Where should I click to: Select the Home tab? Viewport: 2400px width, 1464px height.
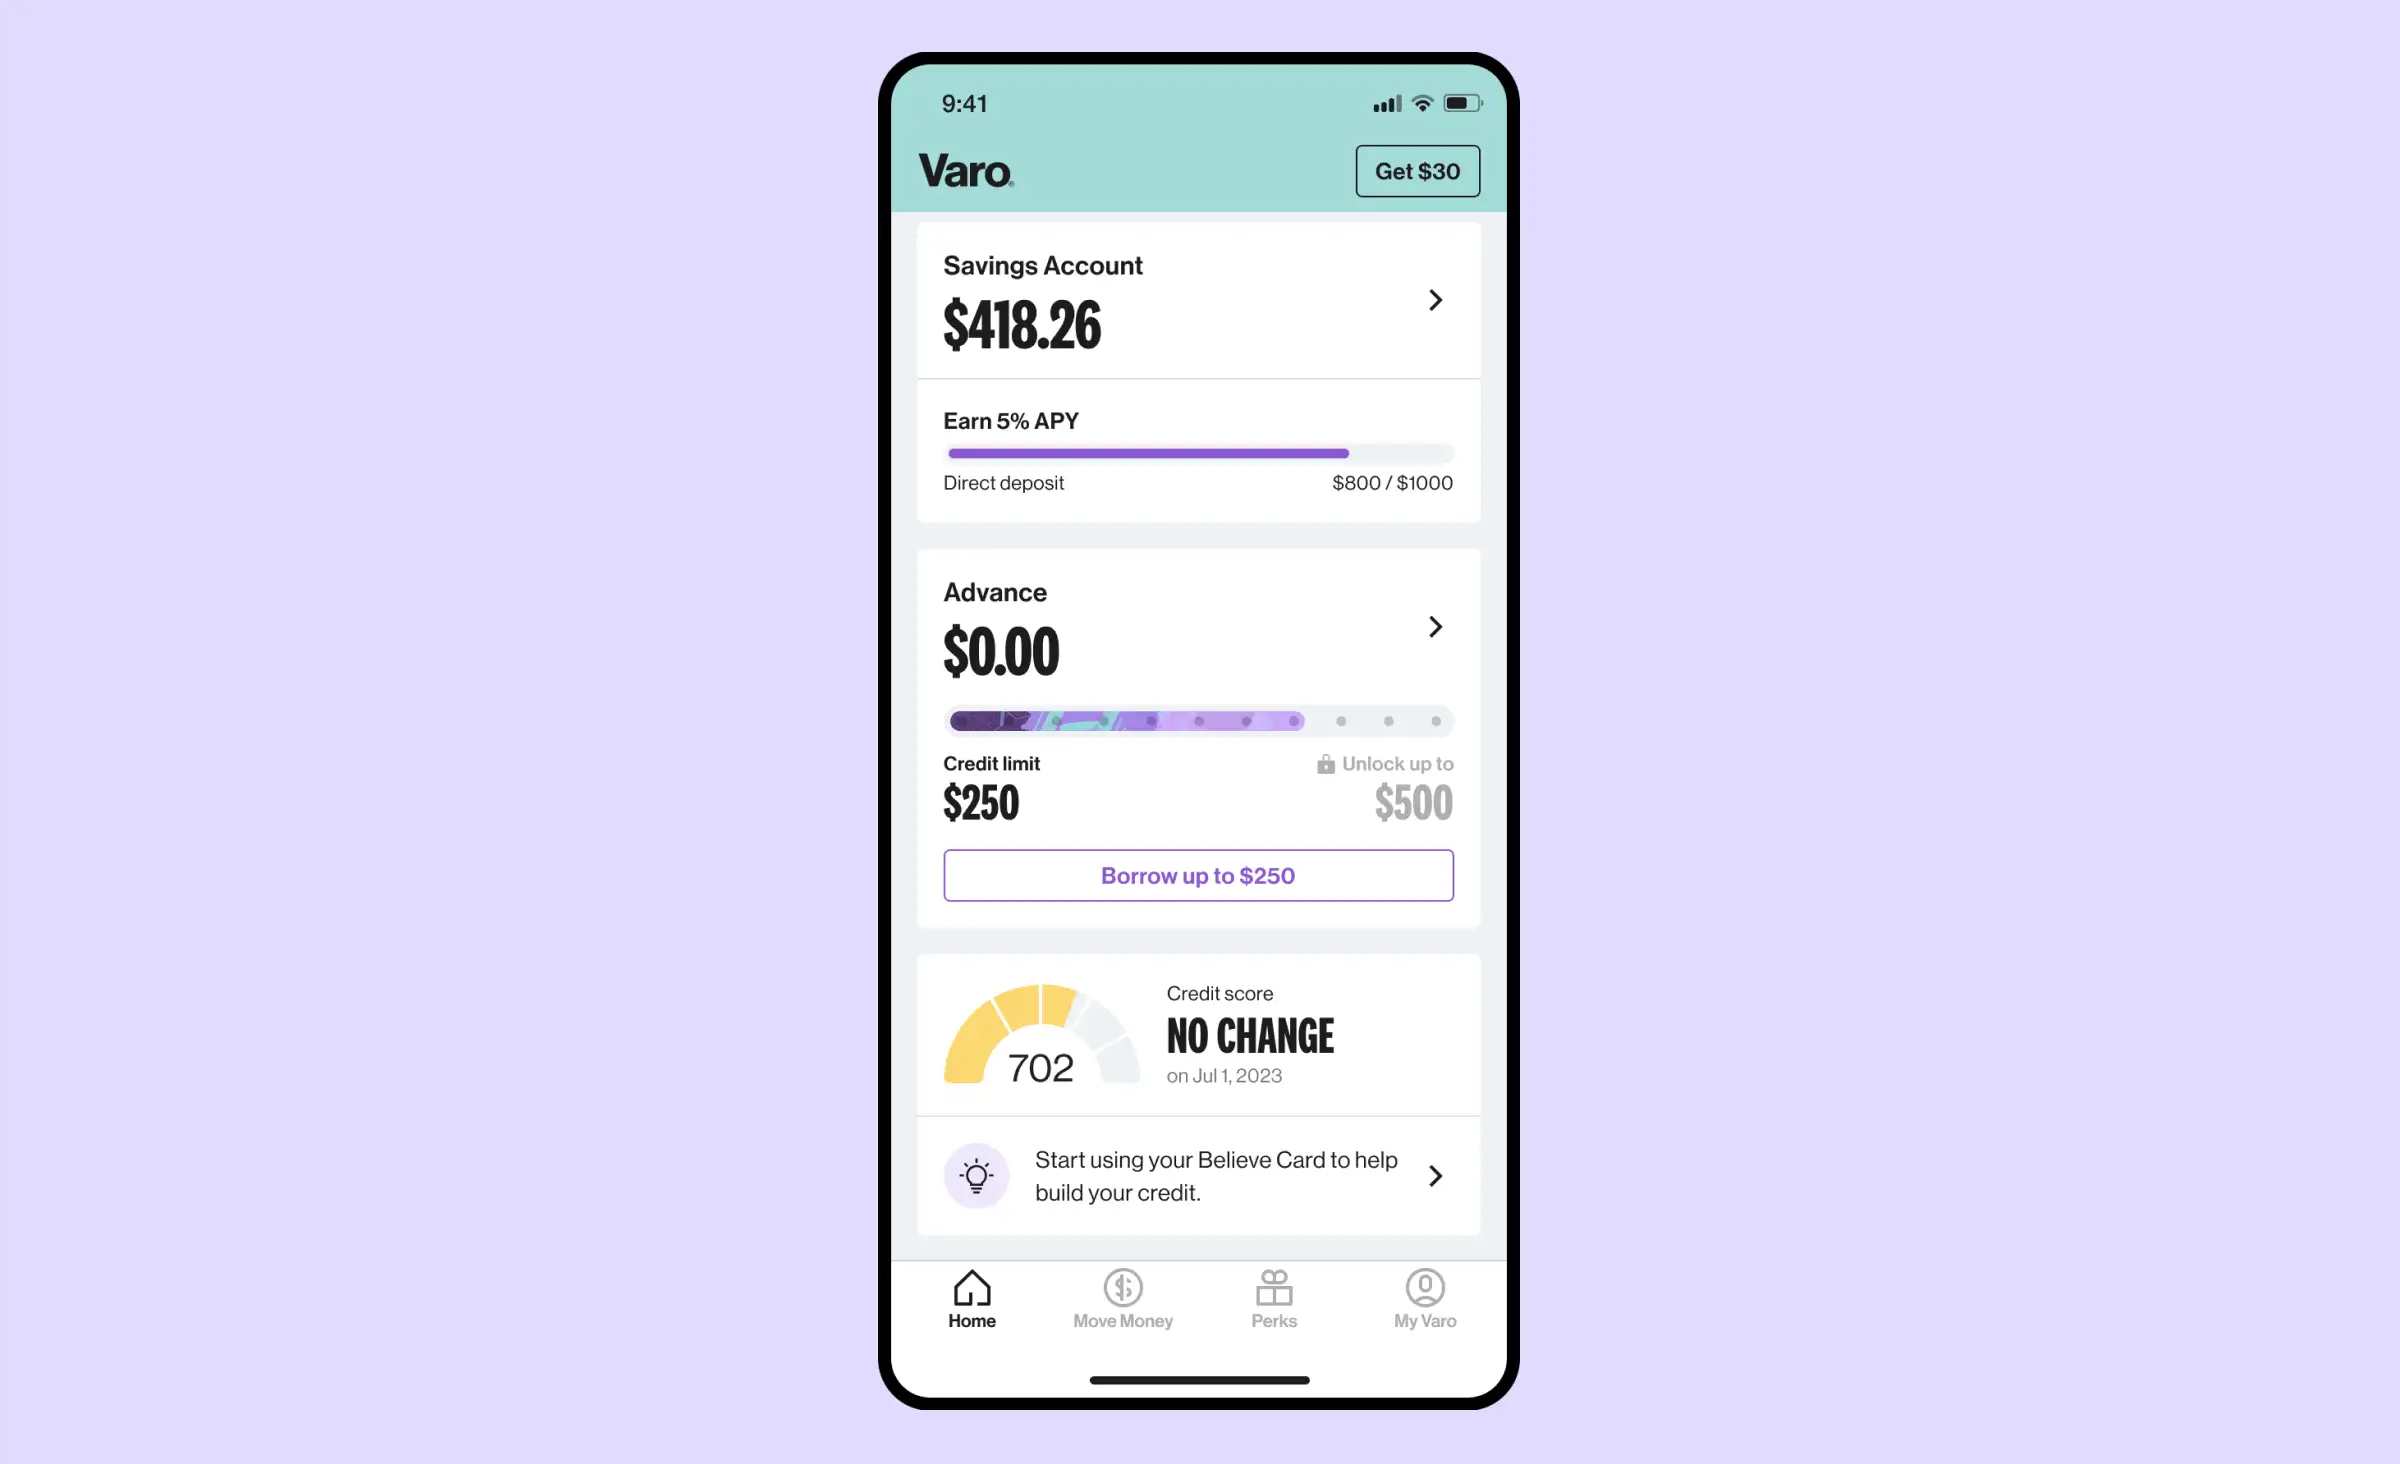[x=972, y=1298]
